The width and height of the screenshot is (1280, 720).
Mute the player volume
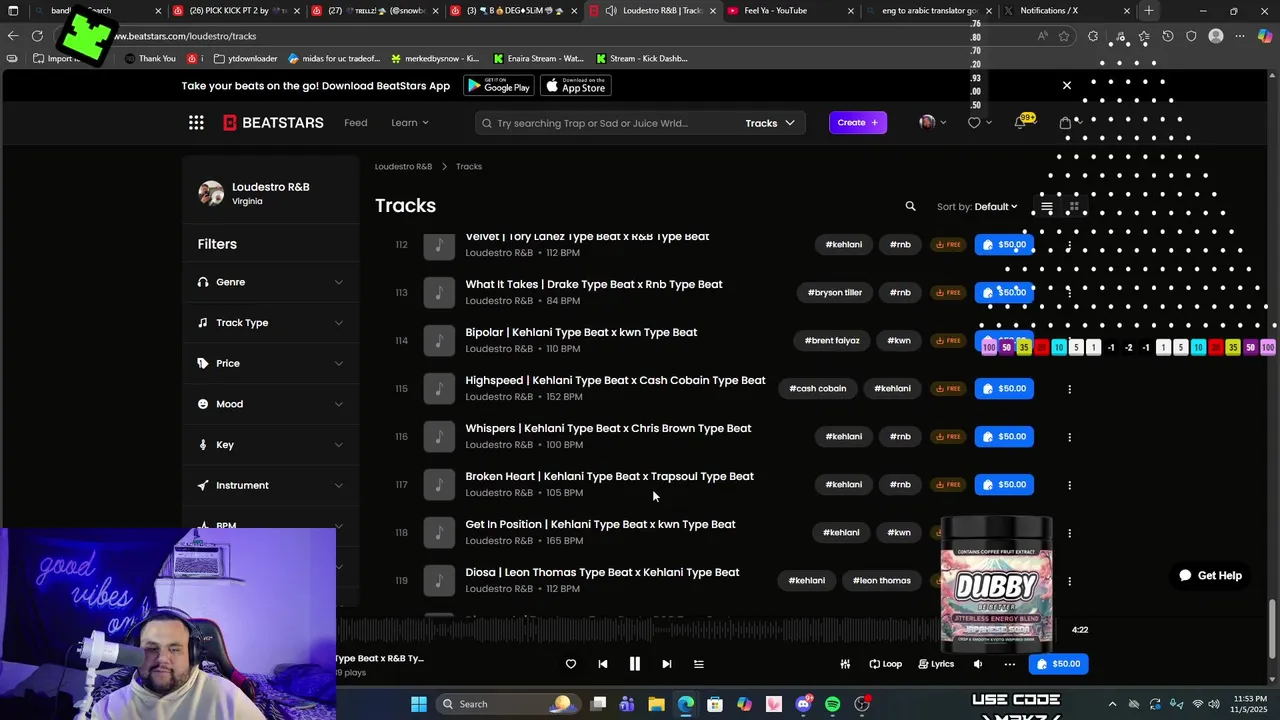pyautogui.click(x=978, y=664)
